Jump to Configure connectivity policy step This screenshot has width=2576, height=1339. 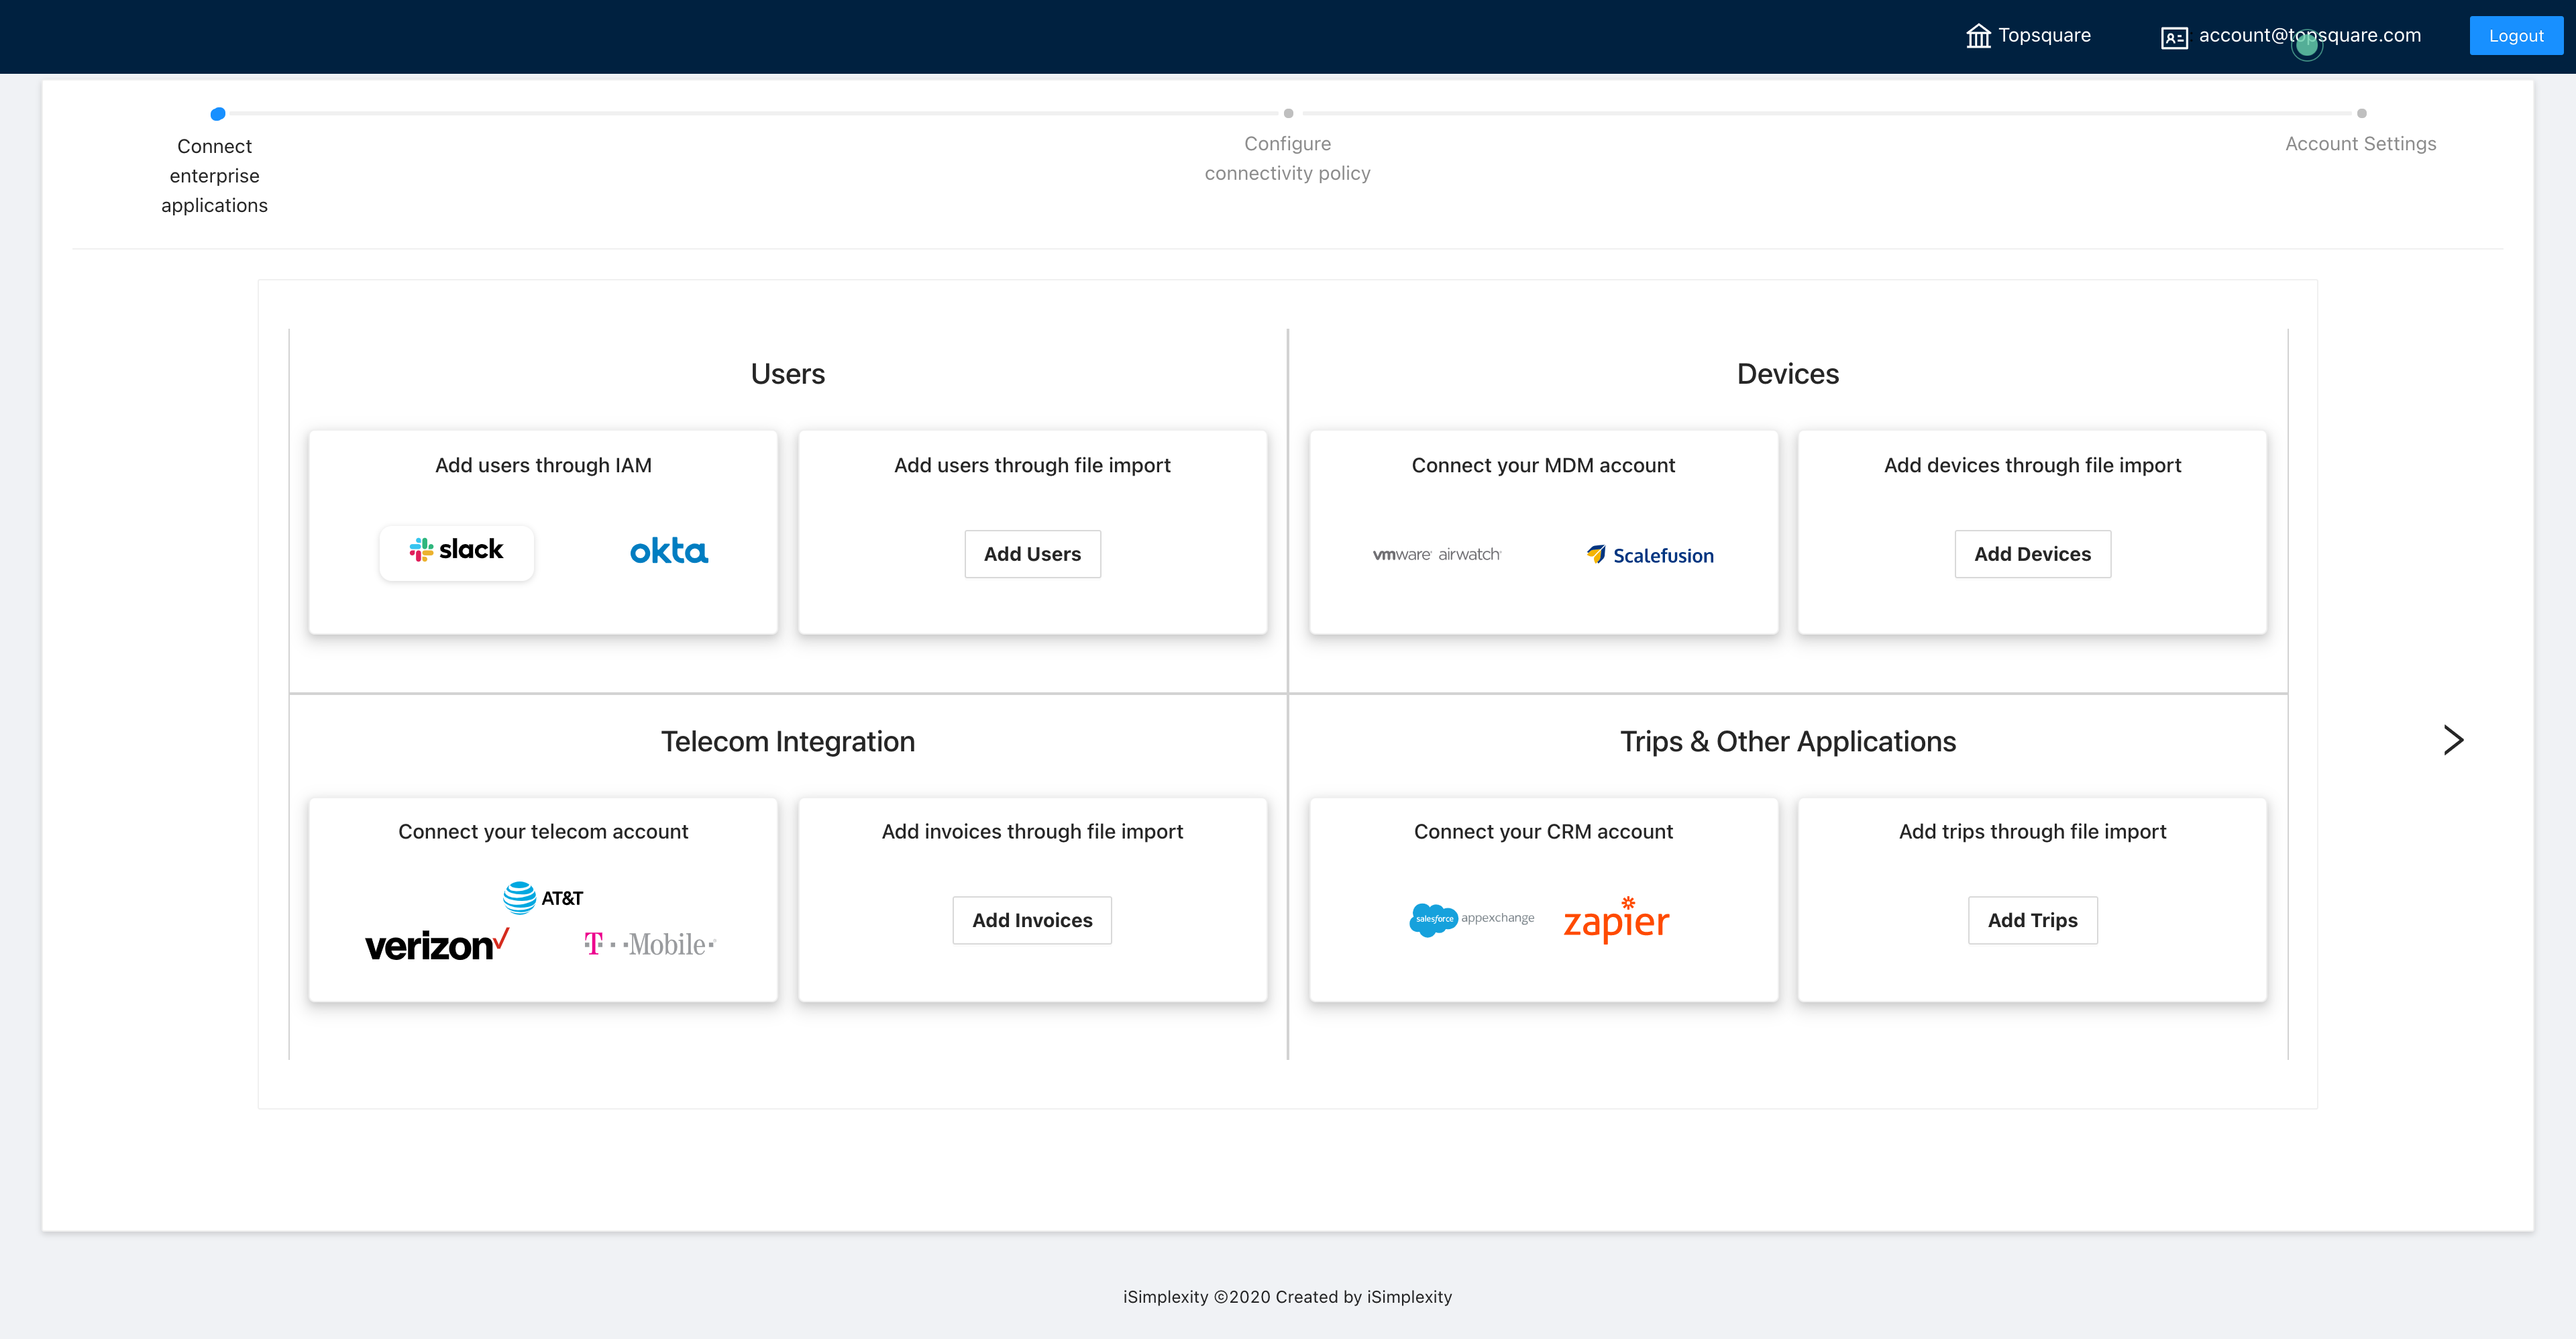[1287, 157]
